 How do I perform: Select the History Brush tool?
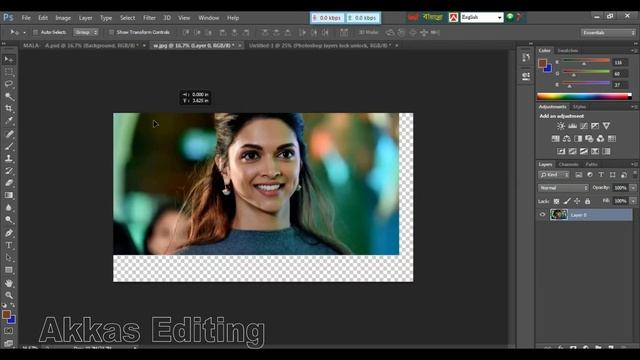[9, 171]
